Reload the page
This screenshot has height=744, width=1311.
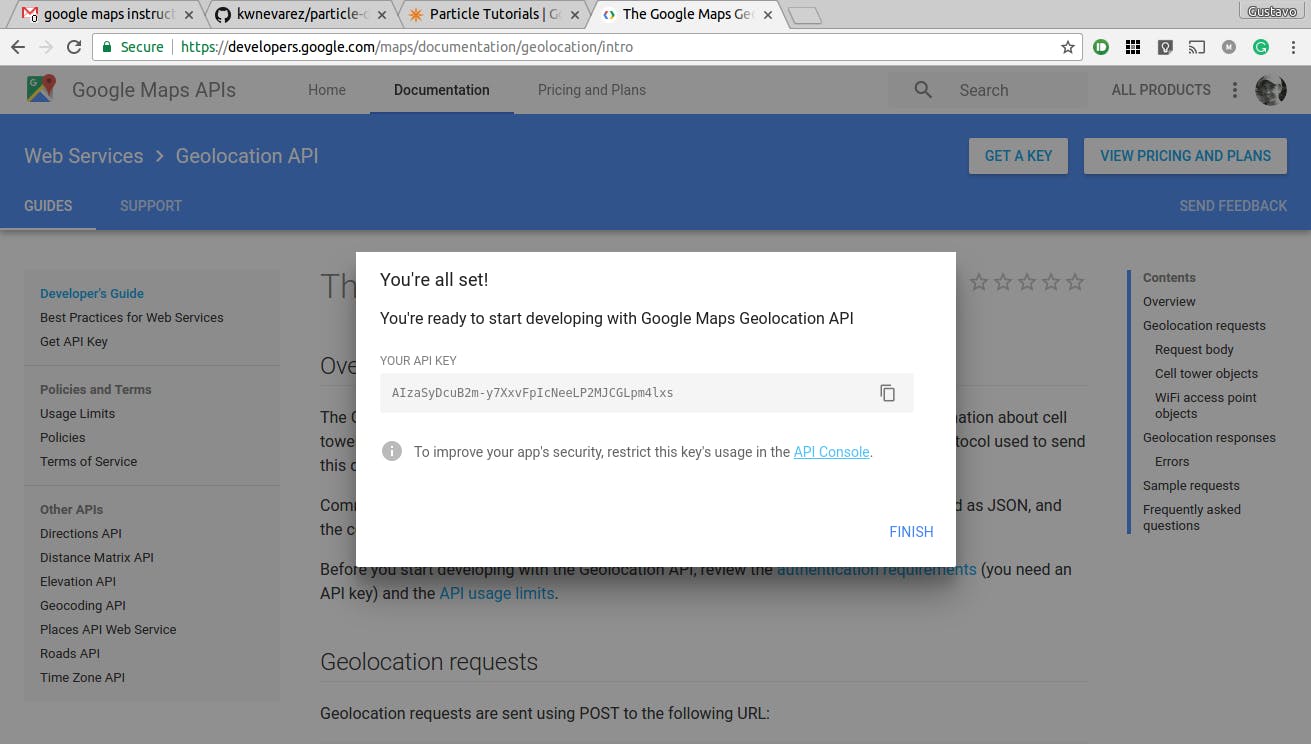point(74,47)
